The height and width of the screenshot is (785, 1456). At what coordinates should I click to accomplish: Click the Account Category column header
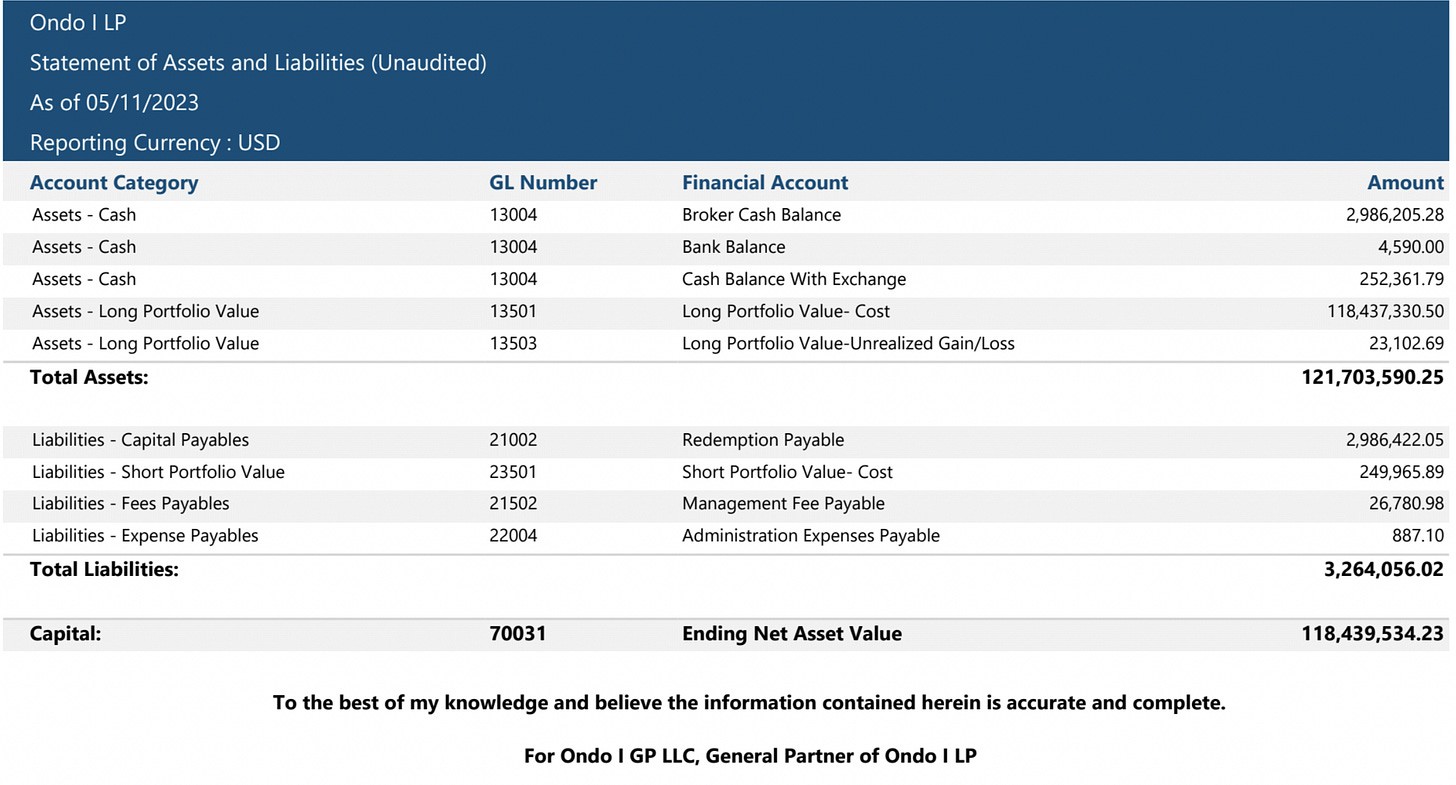point(114,183)
